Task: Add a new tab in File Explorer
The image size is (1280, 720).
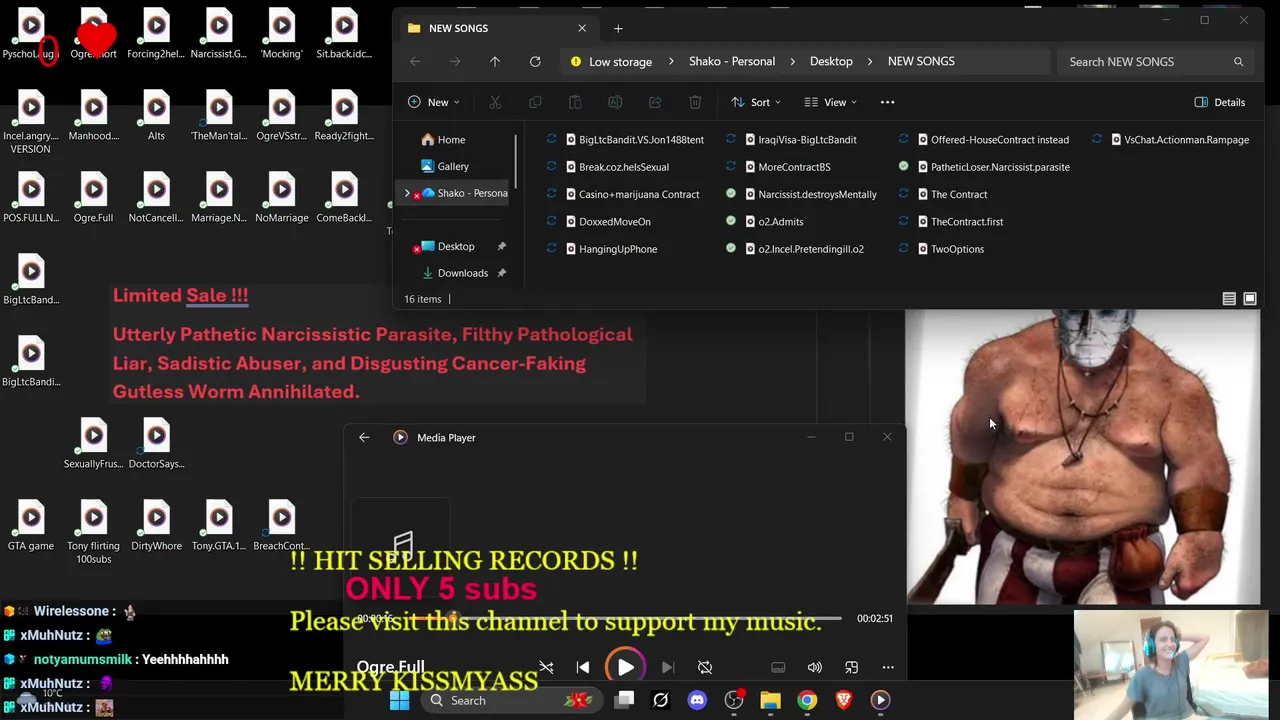Action: tap(618, 28)
